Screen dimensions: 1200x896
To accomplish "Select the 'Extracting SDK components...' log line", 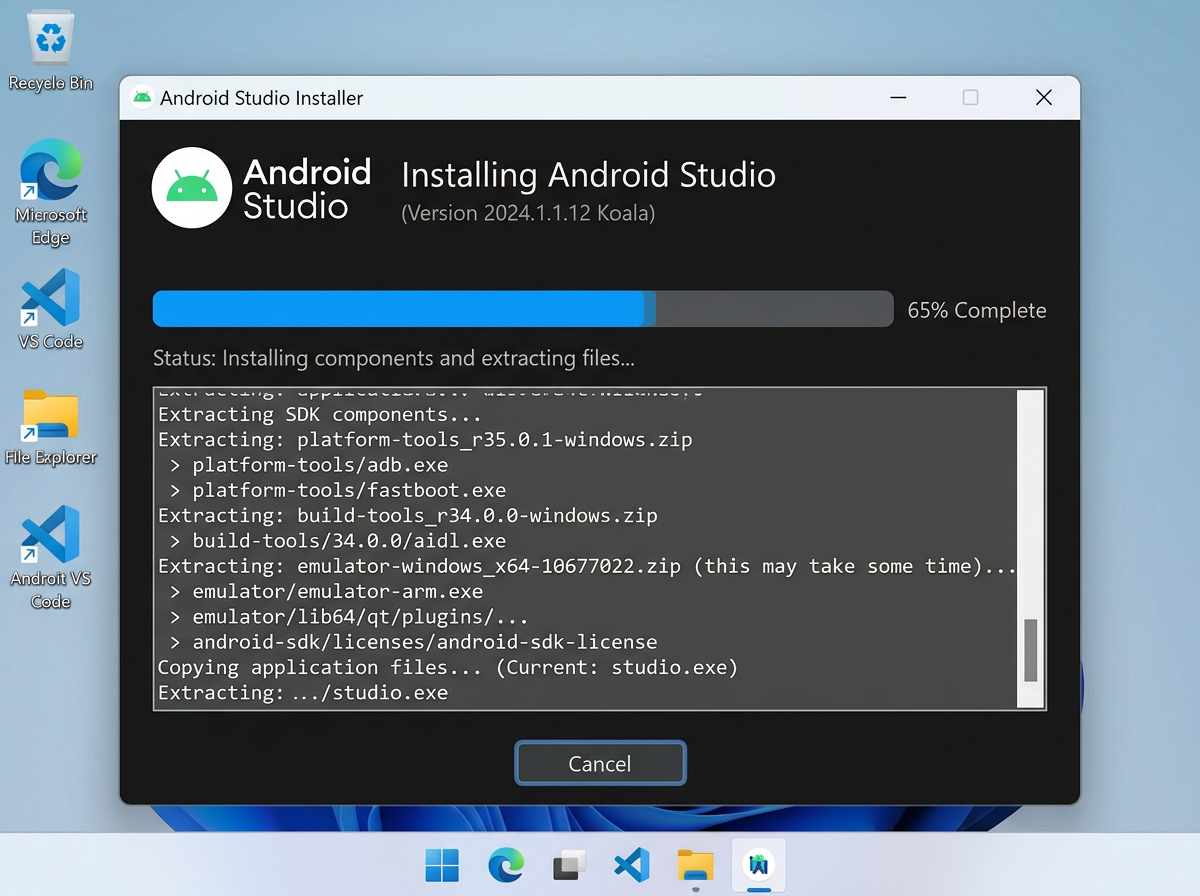I will pos(320,414).
